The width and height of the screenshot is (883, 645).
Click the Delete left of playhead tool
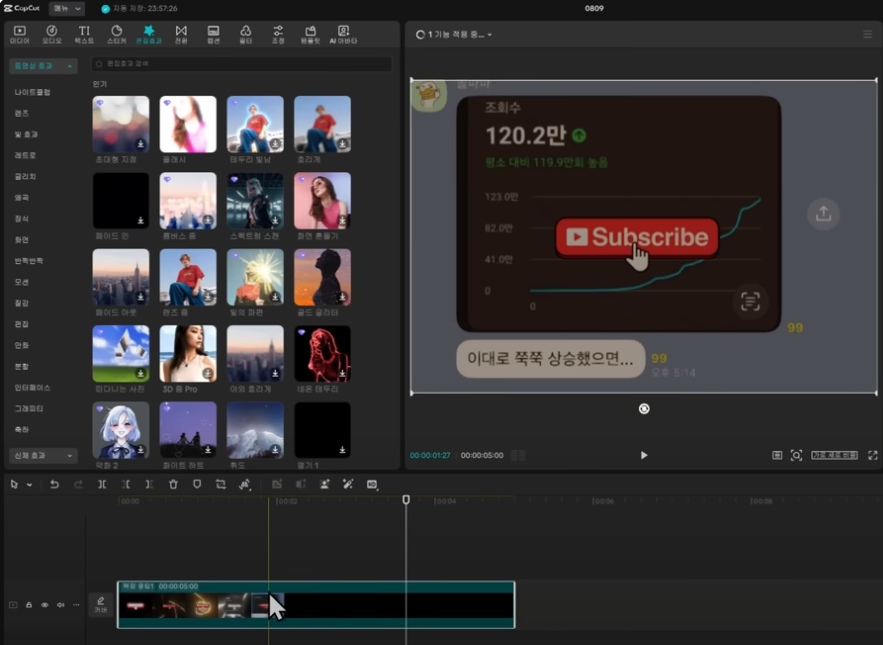pyautogui.click(x=126, y=484)
